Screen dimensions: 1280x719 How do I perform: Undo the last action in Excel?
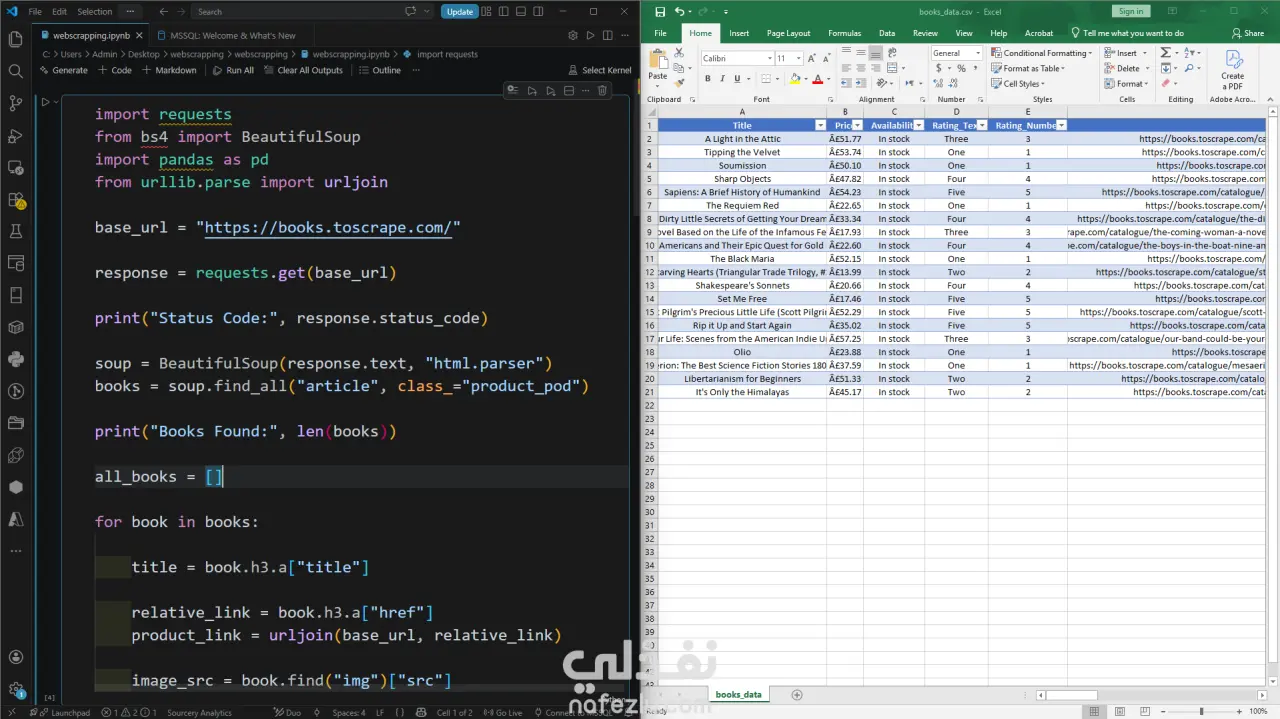pyautogui.click(x=679, y=11)
